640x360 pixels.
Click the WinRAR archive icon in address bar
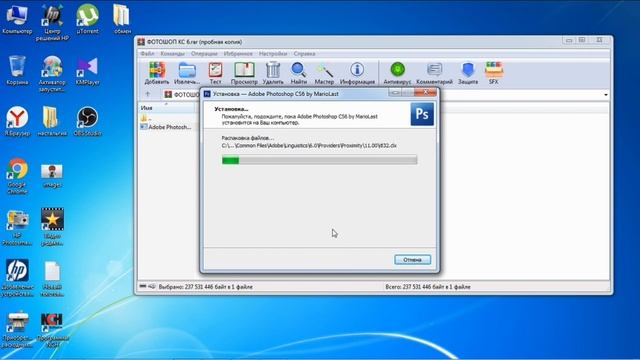[168, 95]
